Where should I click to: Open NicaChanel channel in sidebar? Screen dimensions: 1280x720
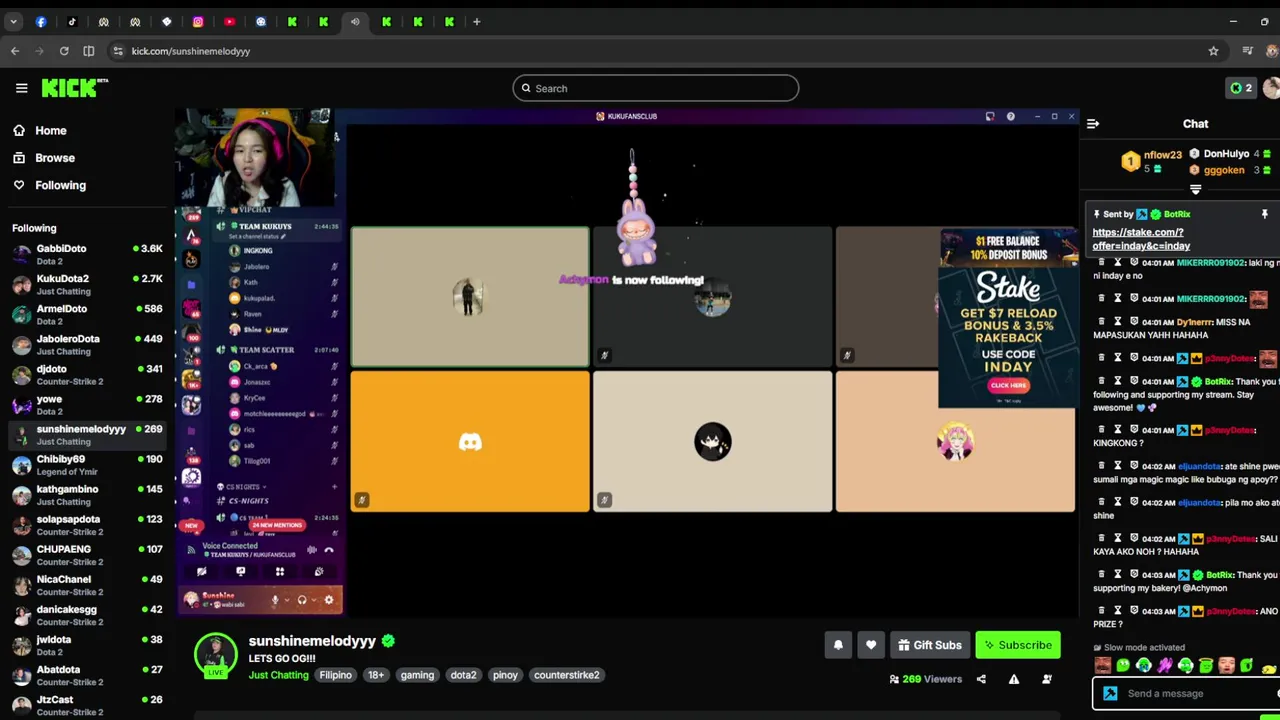click(x=85, y=584)
